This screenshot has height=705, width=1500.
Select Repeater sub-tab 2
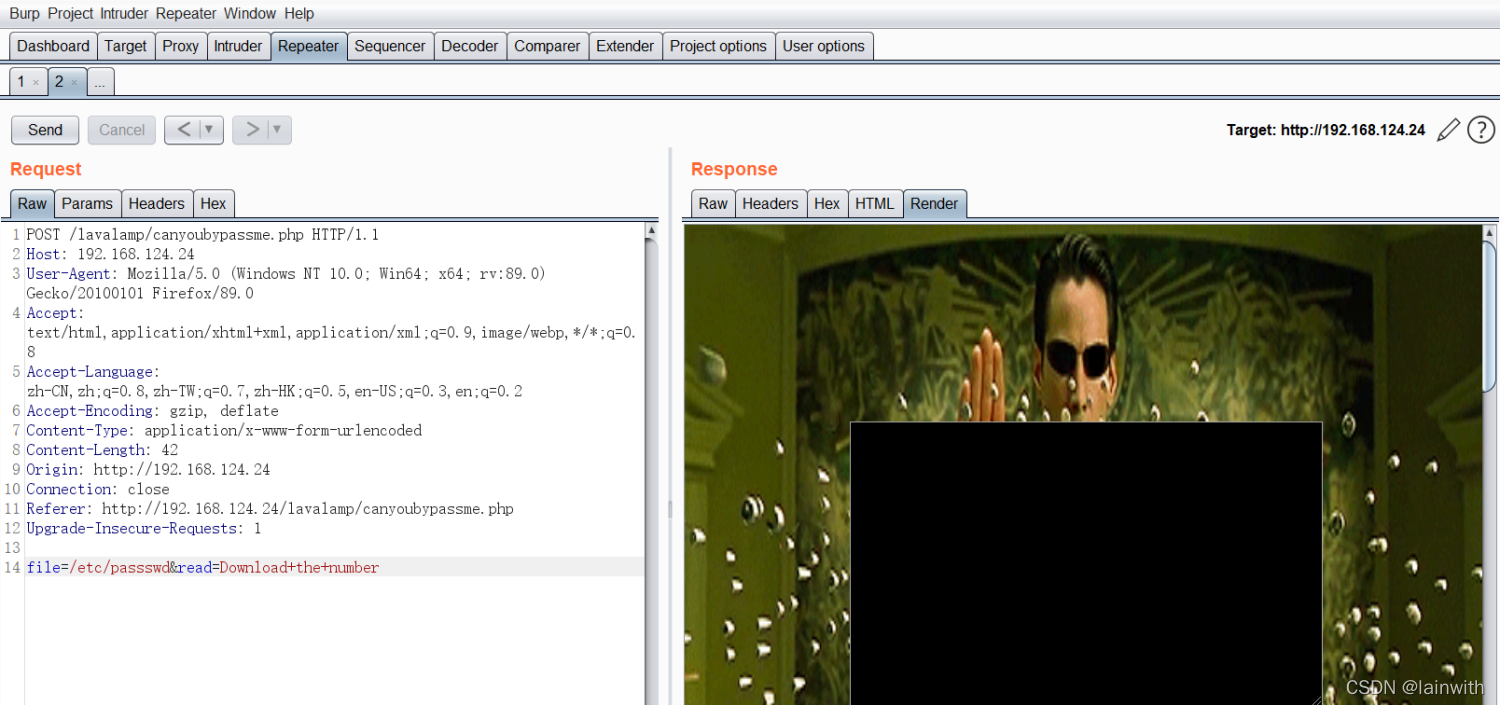(x=59, y=82)
